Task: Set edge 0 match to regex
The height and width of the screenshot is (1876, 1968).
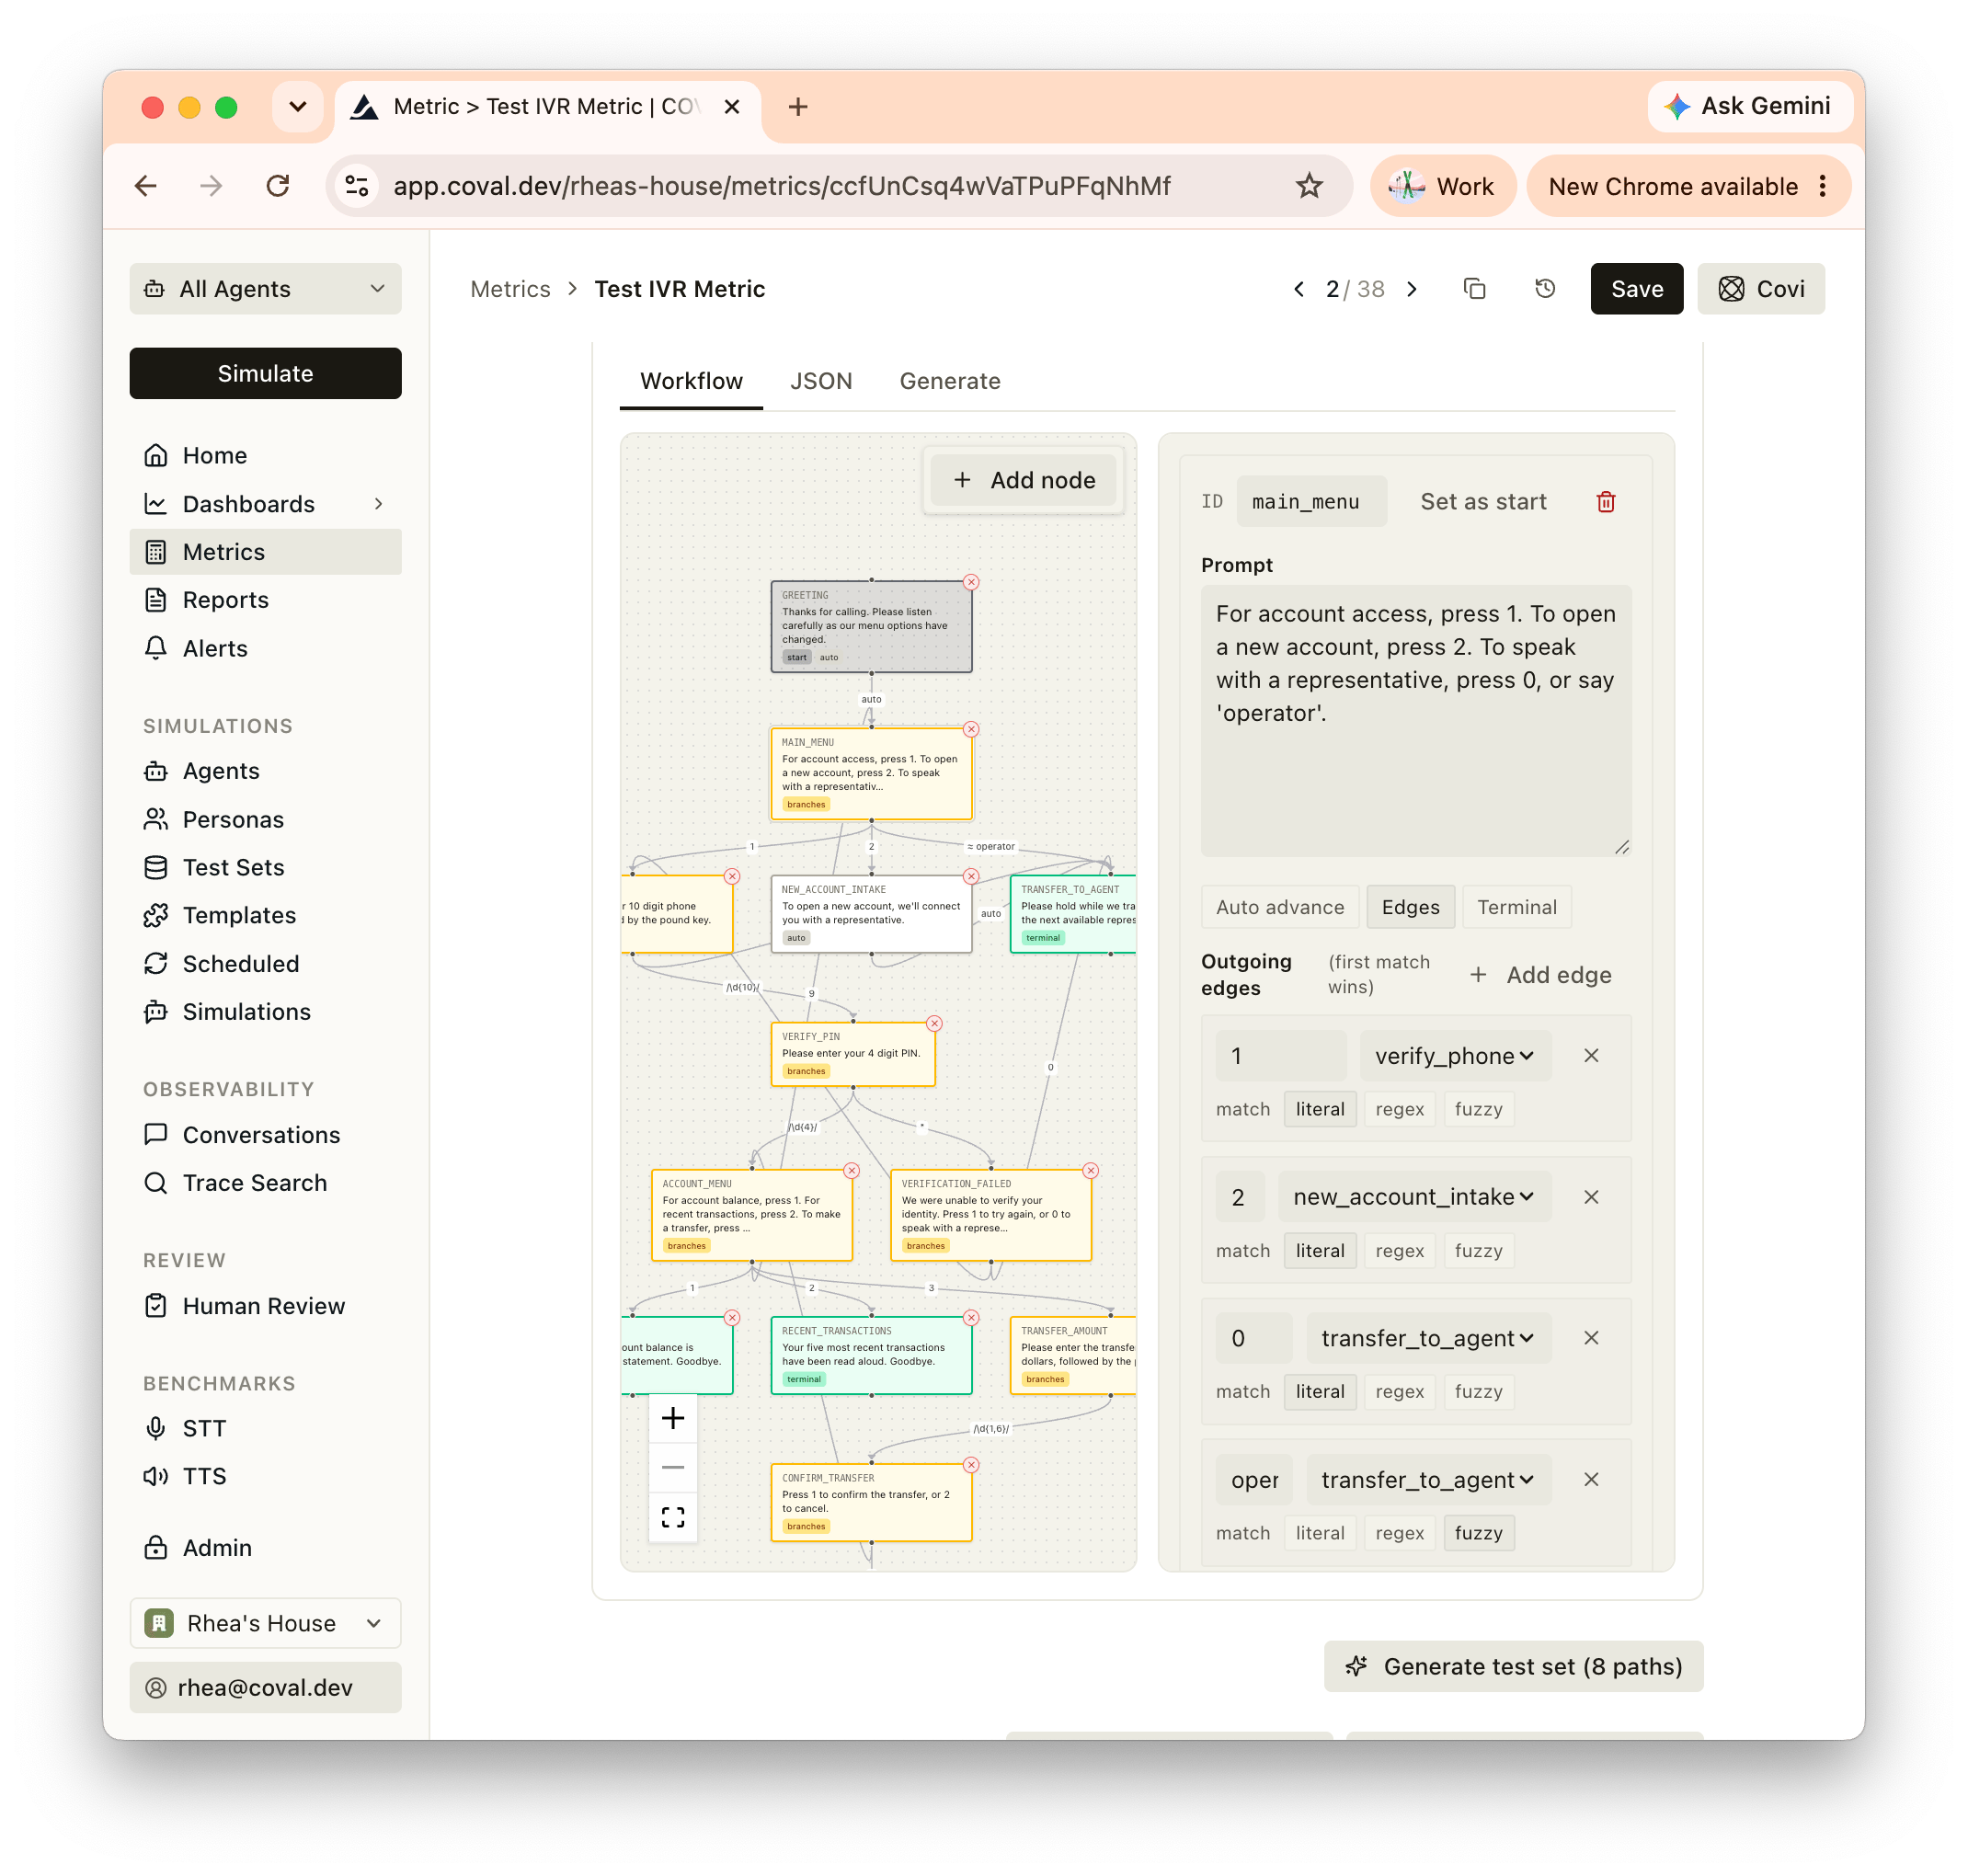Action: pos(1399,1391)
